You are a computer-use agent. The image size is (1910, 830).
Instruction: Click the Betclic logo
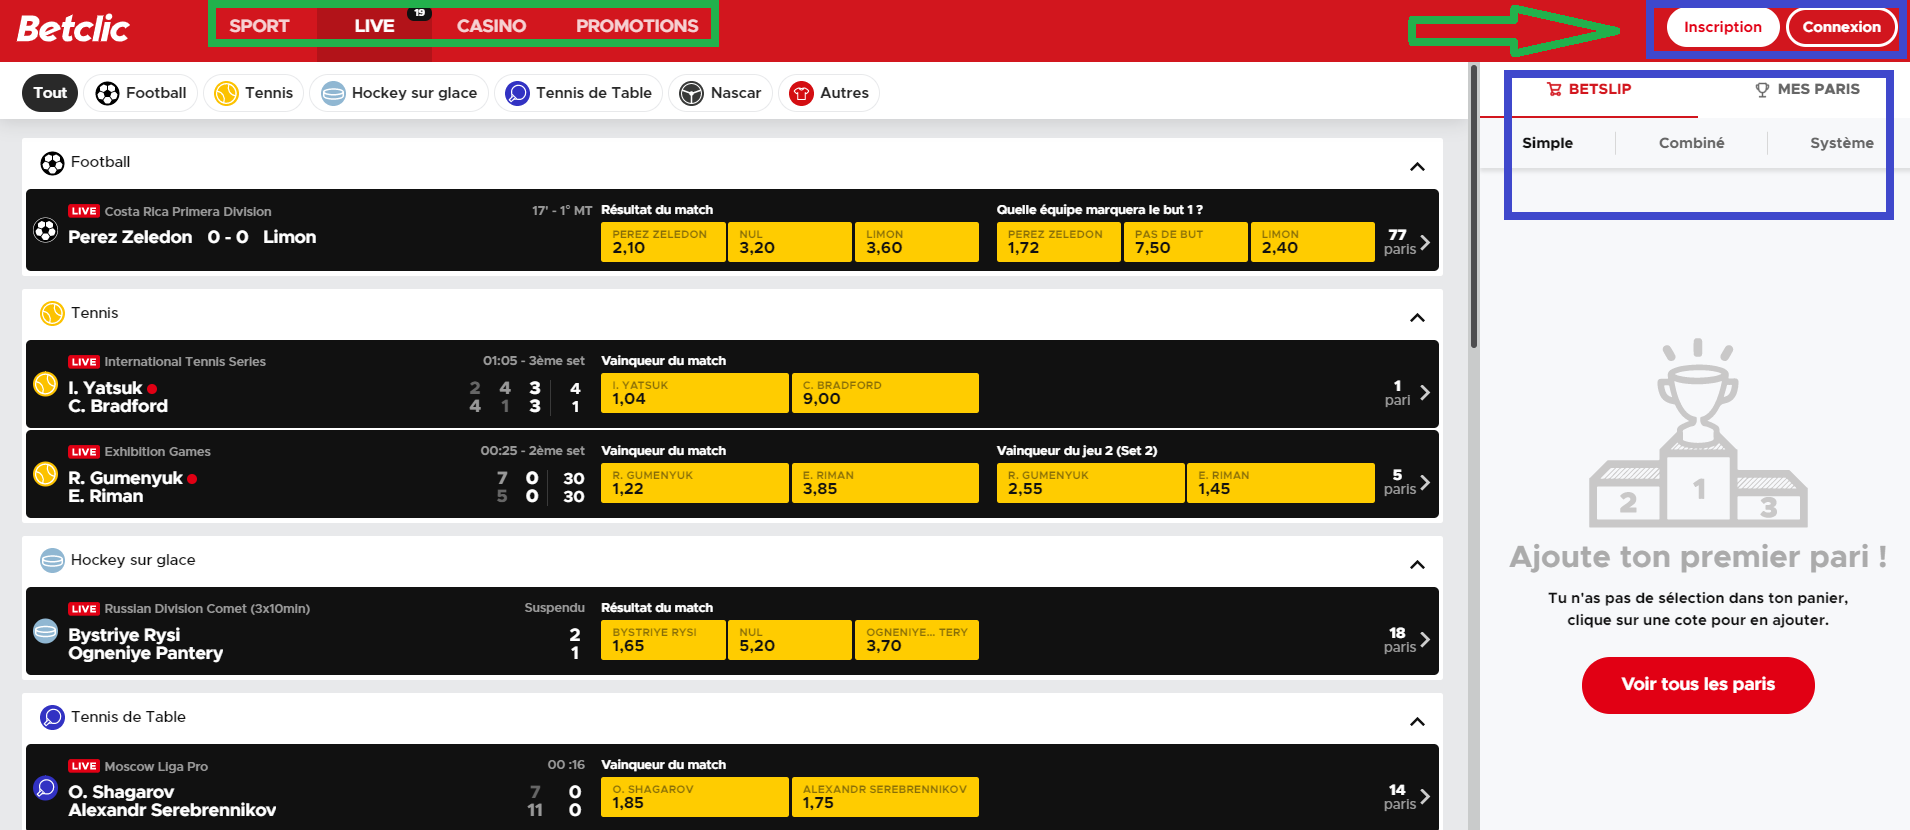(x=73, y=28)
